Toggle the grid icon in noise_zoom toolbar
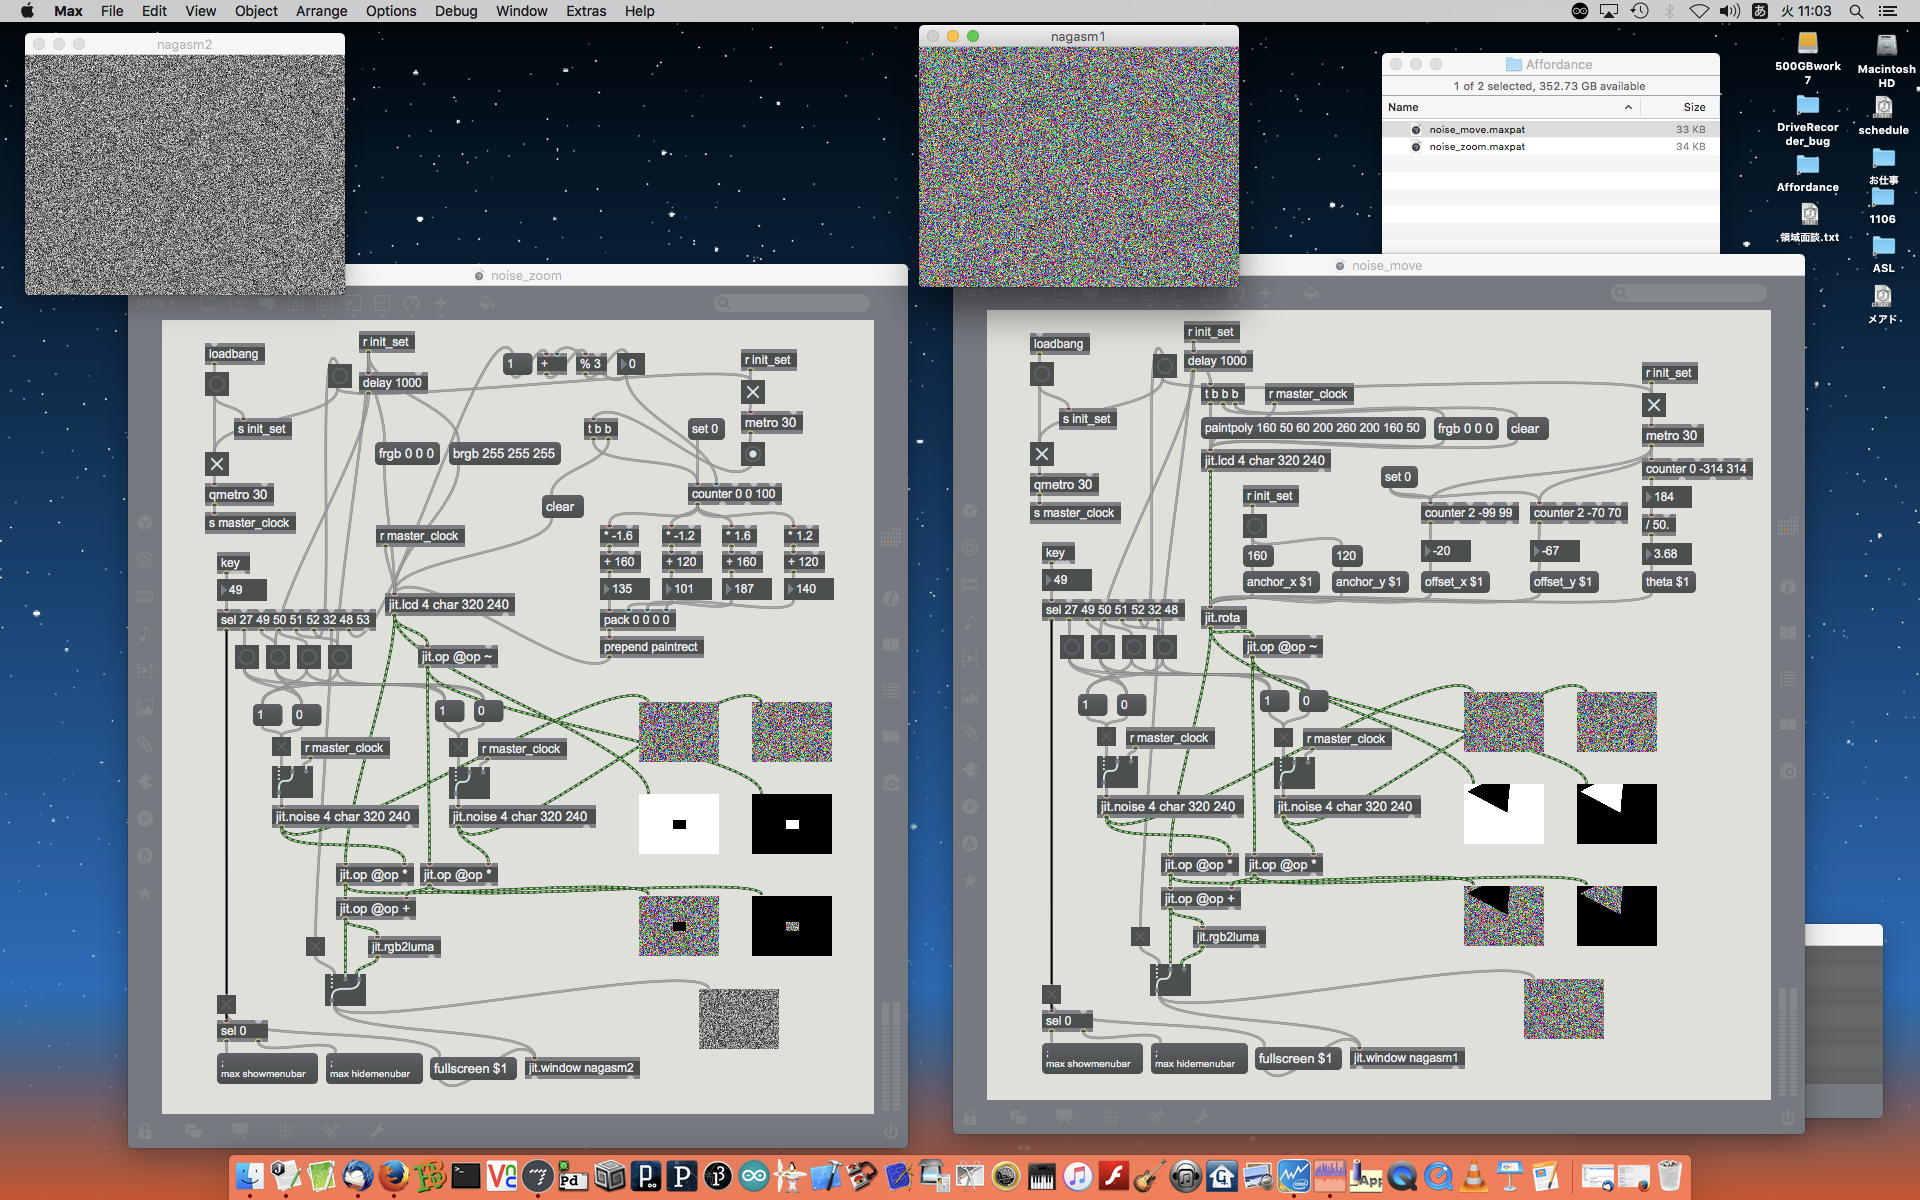1920x1200 pixels. pyautogui.click(x=286, y=1131)
